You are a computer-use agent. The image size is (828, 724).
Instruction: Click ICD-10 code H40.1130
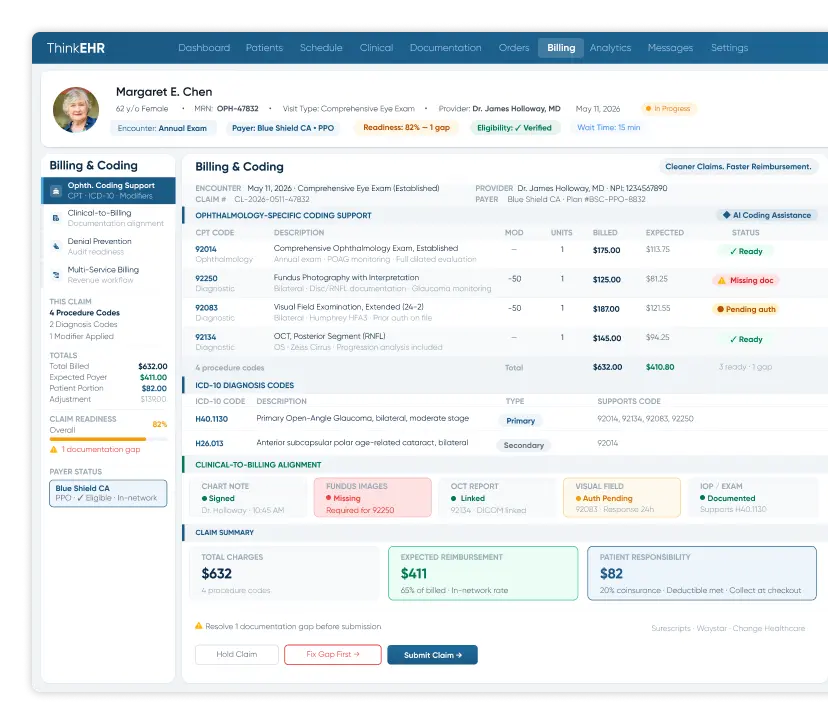pos(212,419)
